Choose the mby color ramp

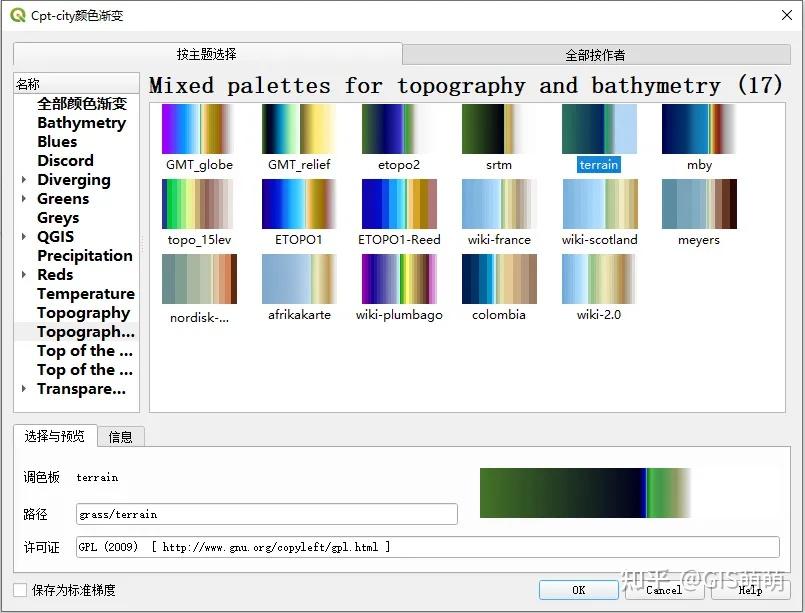click(699, 129)
